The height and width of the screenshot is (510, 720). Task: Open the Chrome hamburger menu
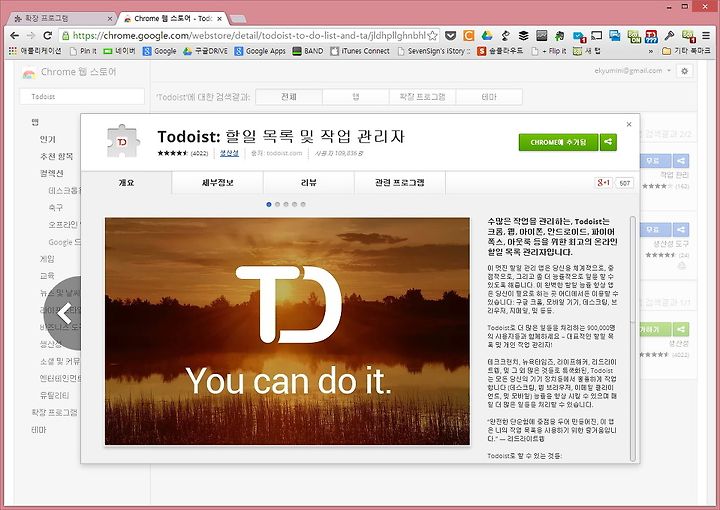click(x=706, y=35)
